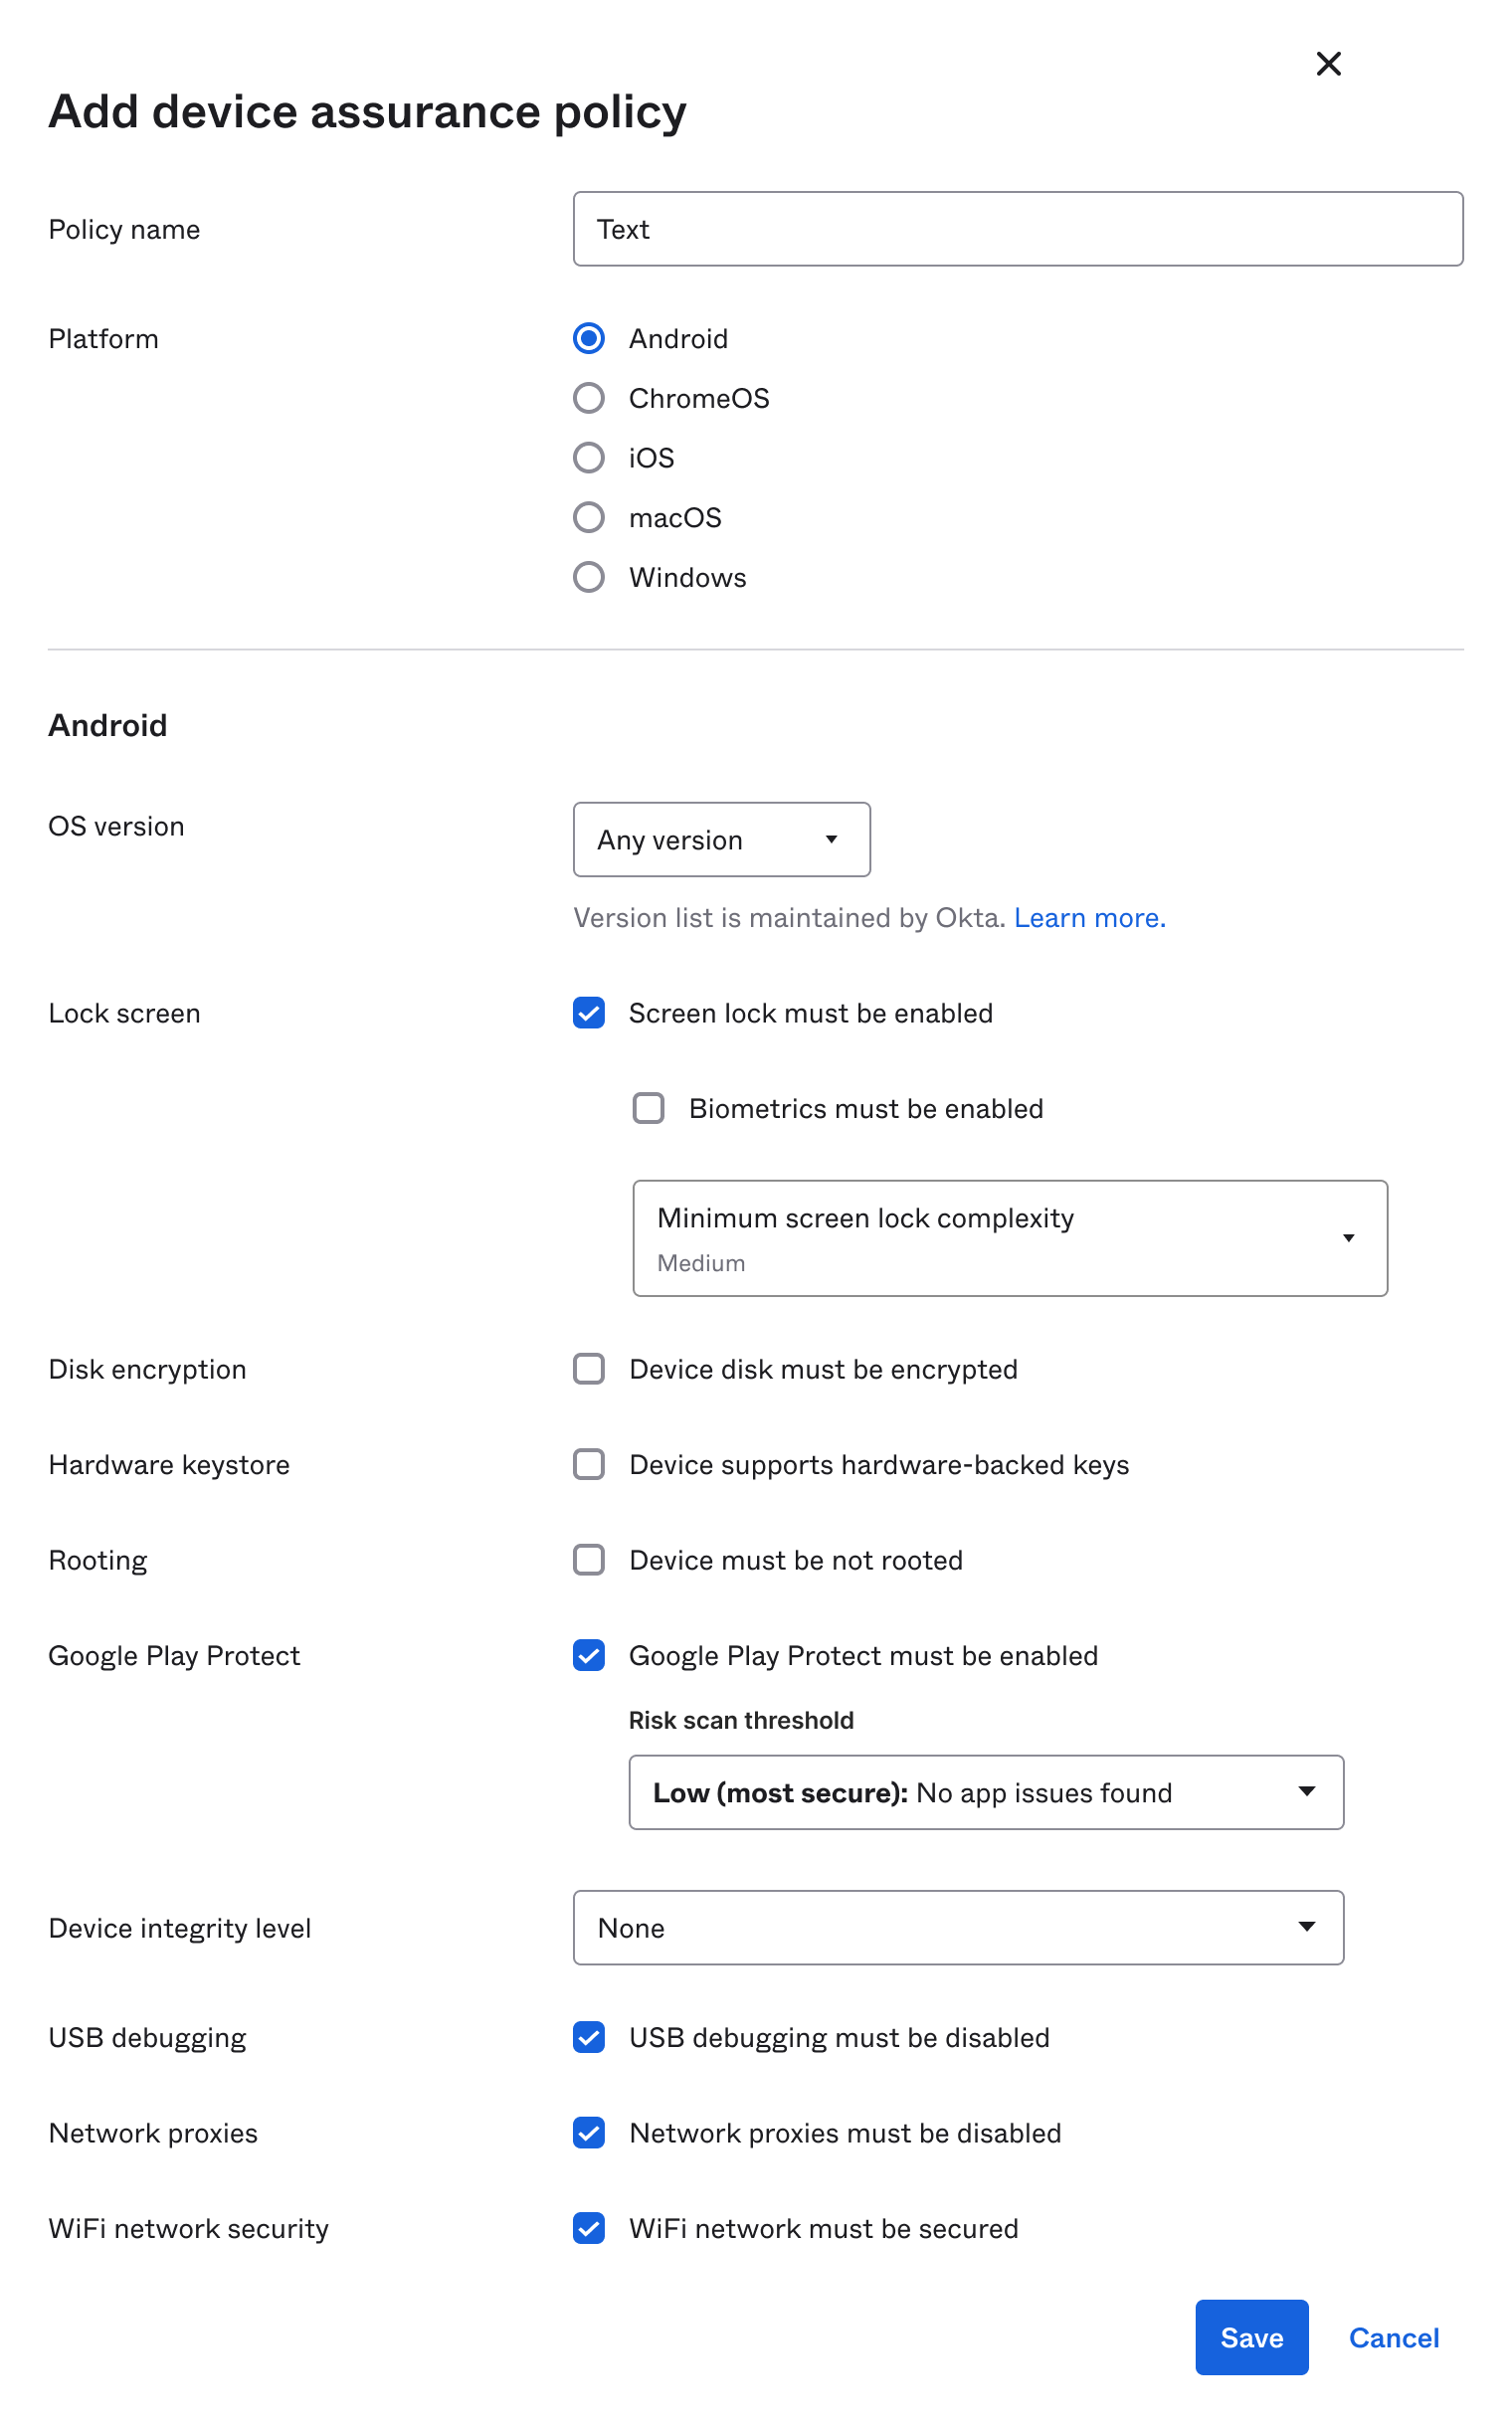Click the Policy name text field
This screenshot has height=2423, width=1512.
[1017, 229]
